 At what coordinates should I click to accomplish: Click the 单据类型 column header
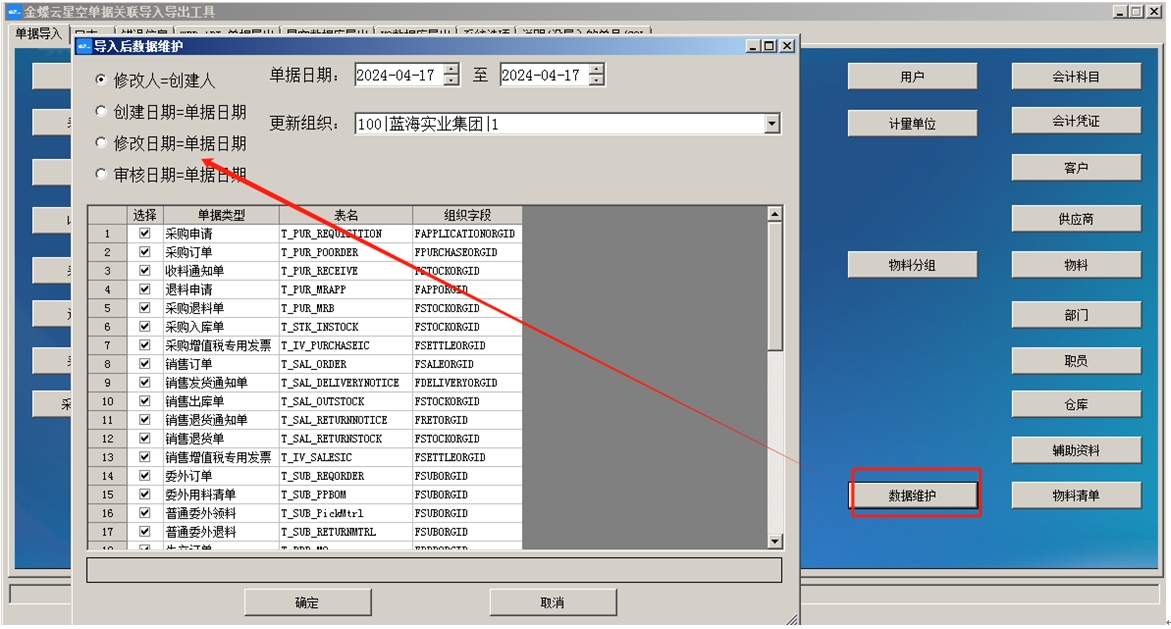(221, 214)
